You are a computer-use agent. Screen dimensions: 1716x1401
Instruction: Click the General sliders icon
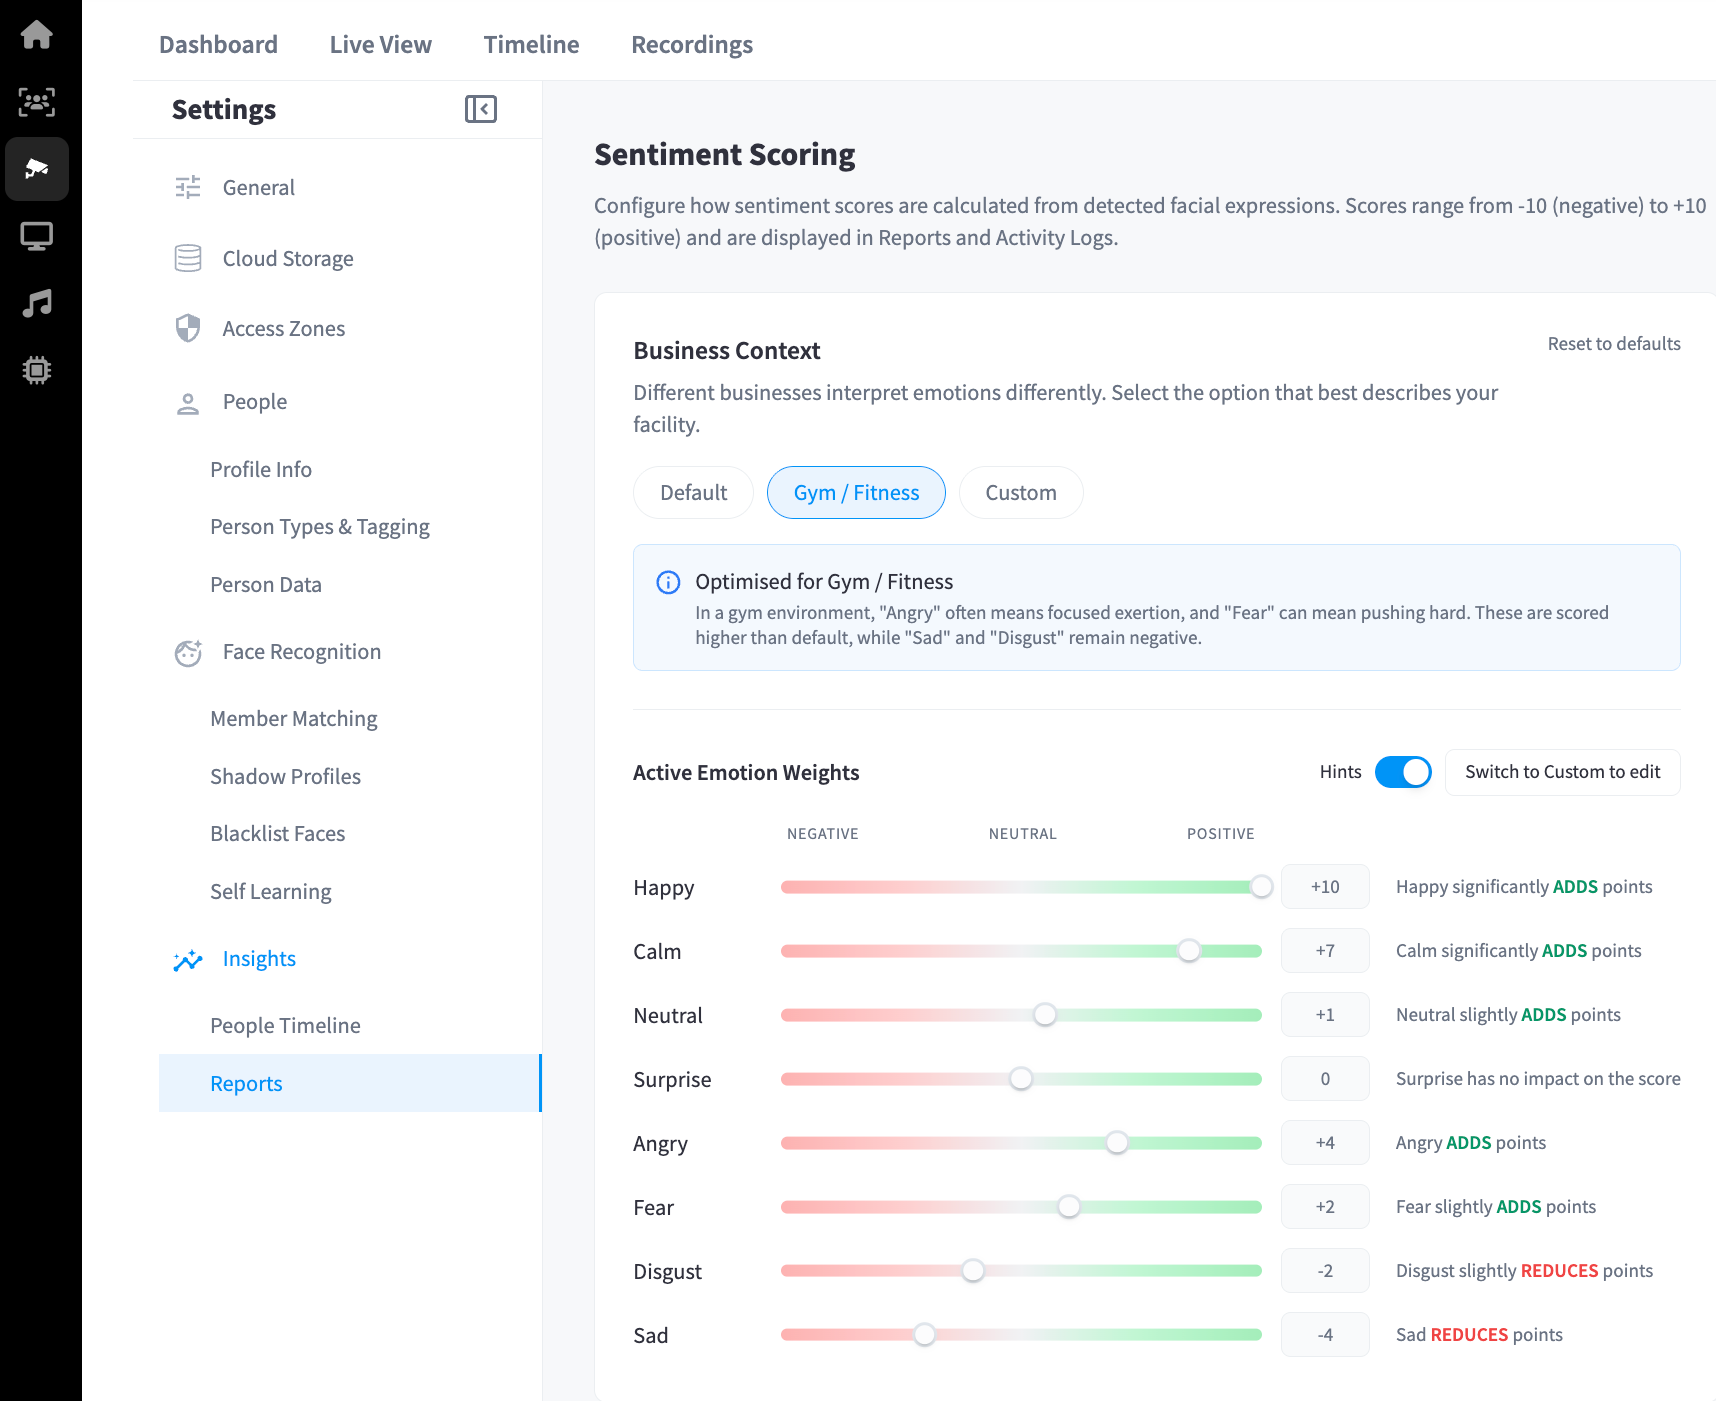click(x=188, y=187)
